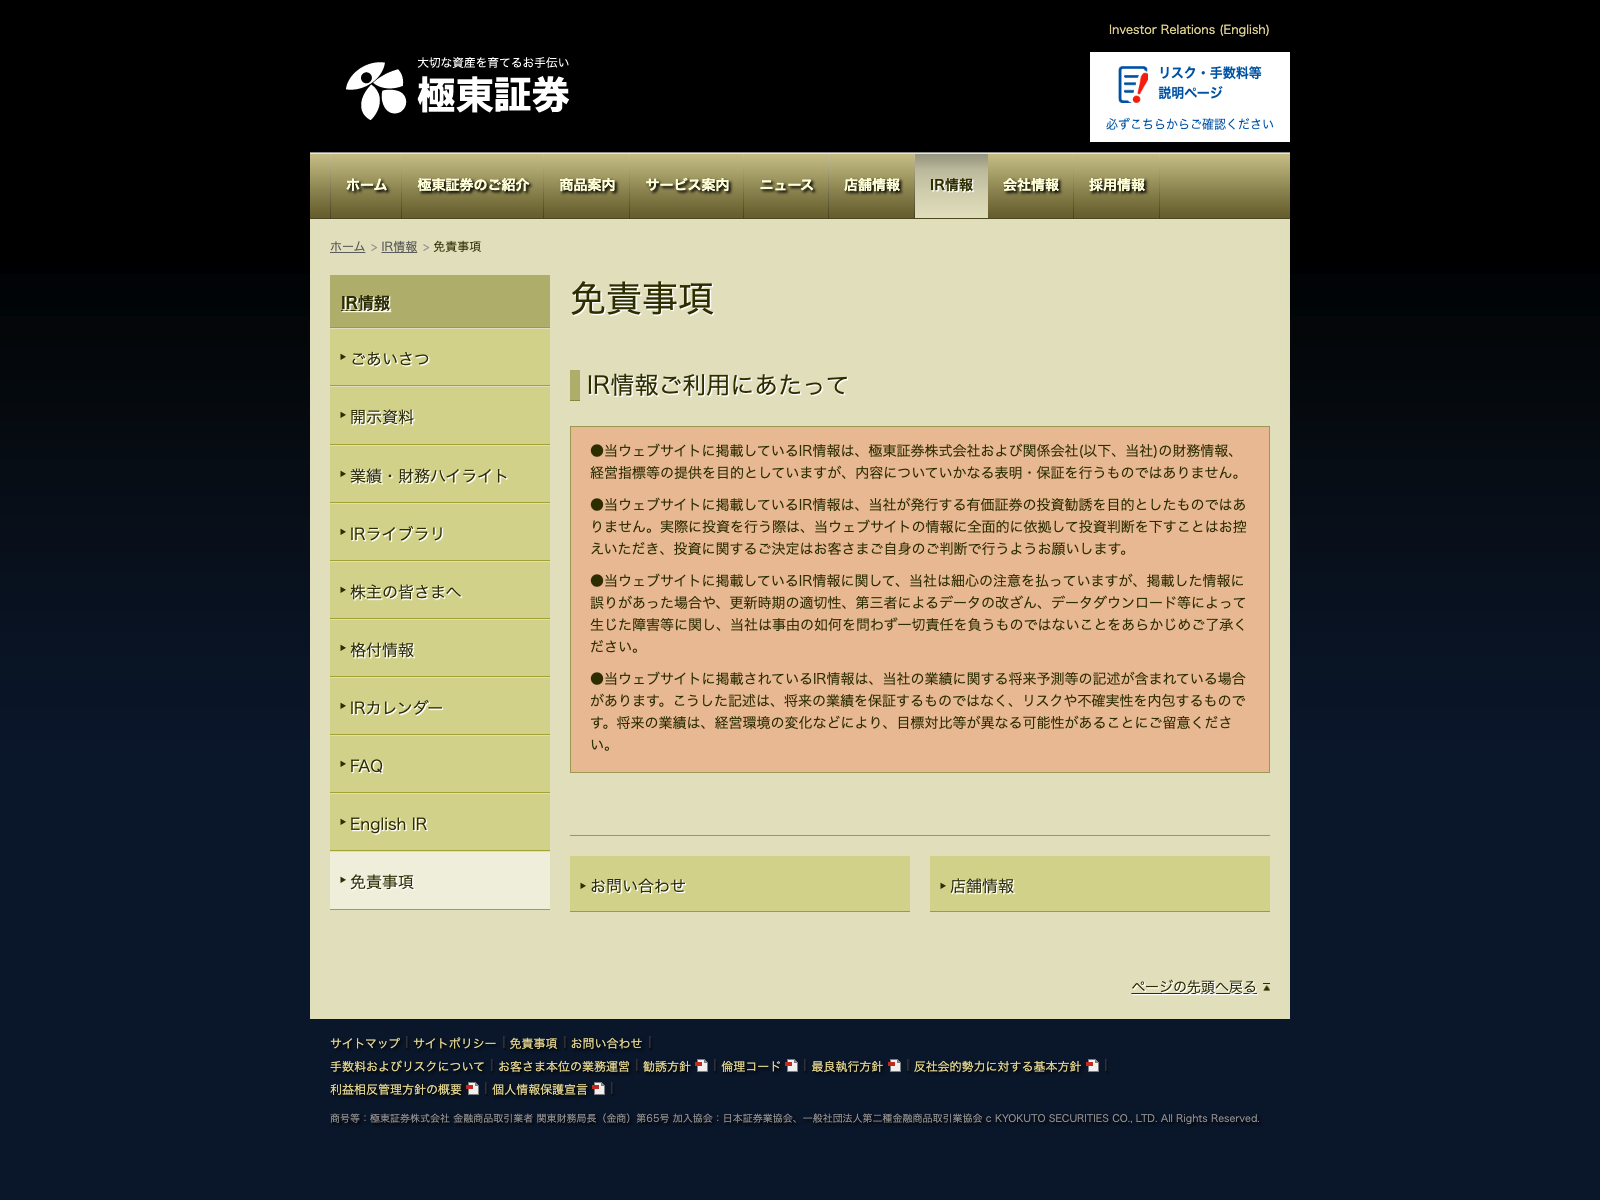Open the 店舗情報 button below the disclaimer
The image size is (1600, 1200).
tap(1099, 885)
